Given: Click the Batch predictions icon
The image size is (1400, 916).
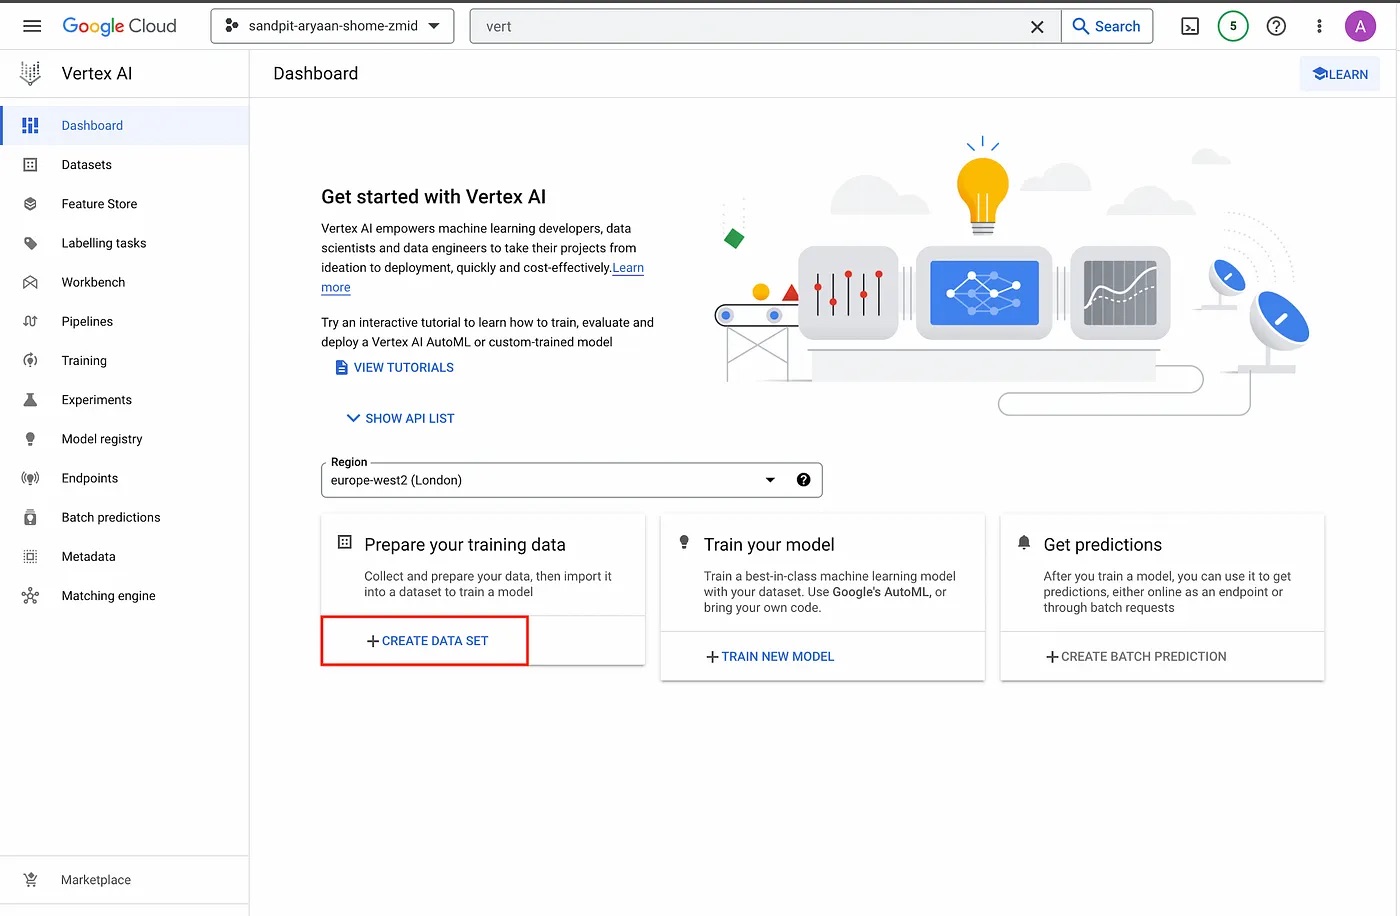Looking at the screenshot, I should (30, 517).
